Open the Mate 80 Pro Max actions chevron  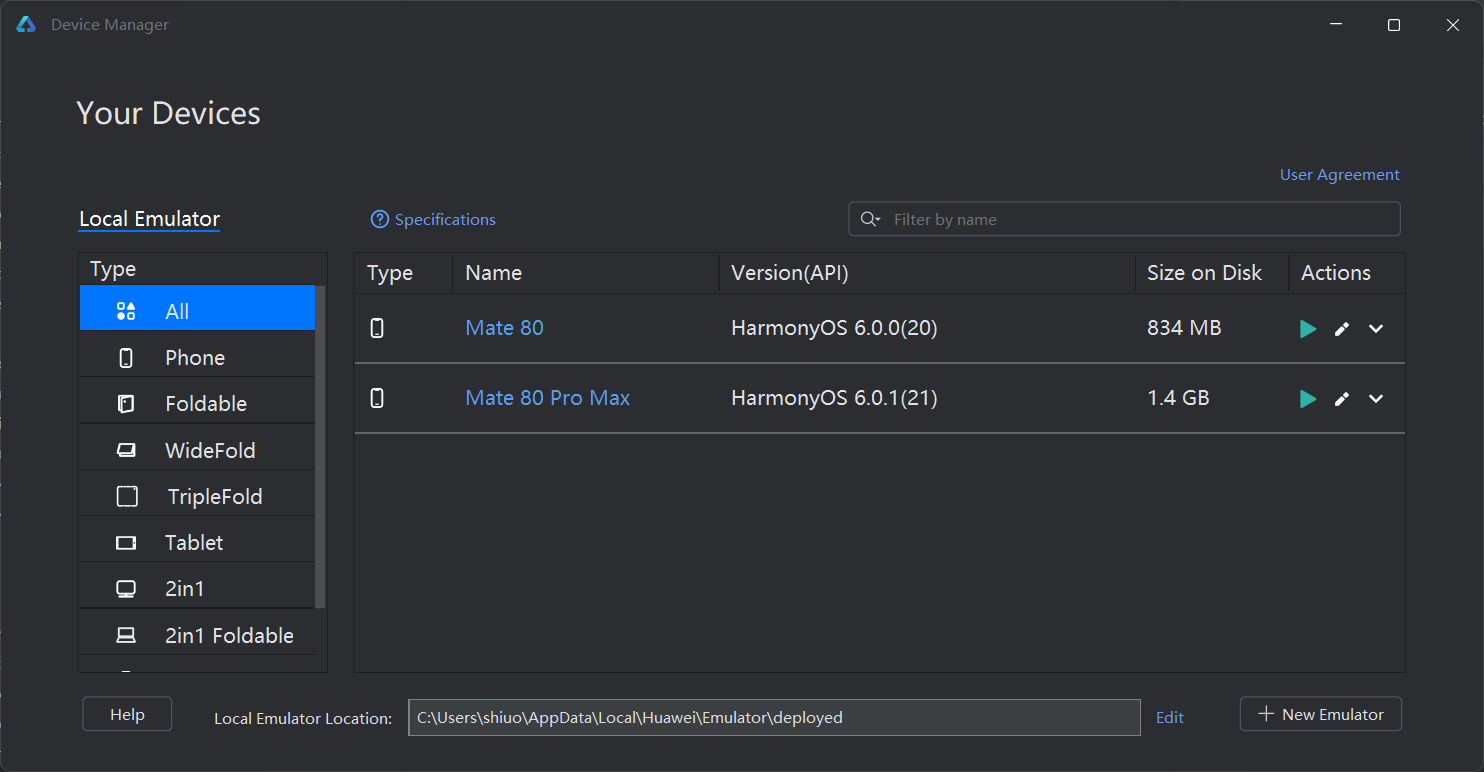[x=1376, y=399]
